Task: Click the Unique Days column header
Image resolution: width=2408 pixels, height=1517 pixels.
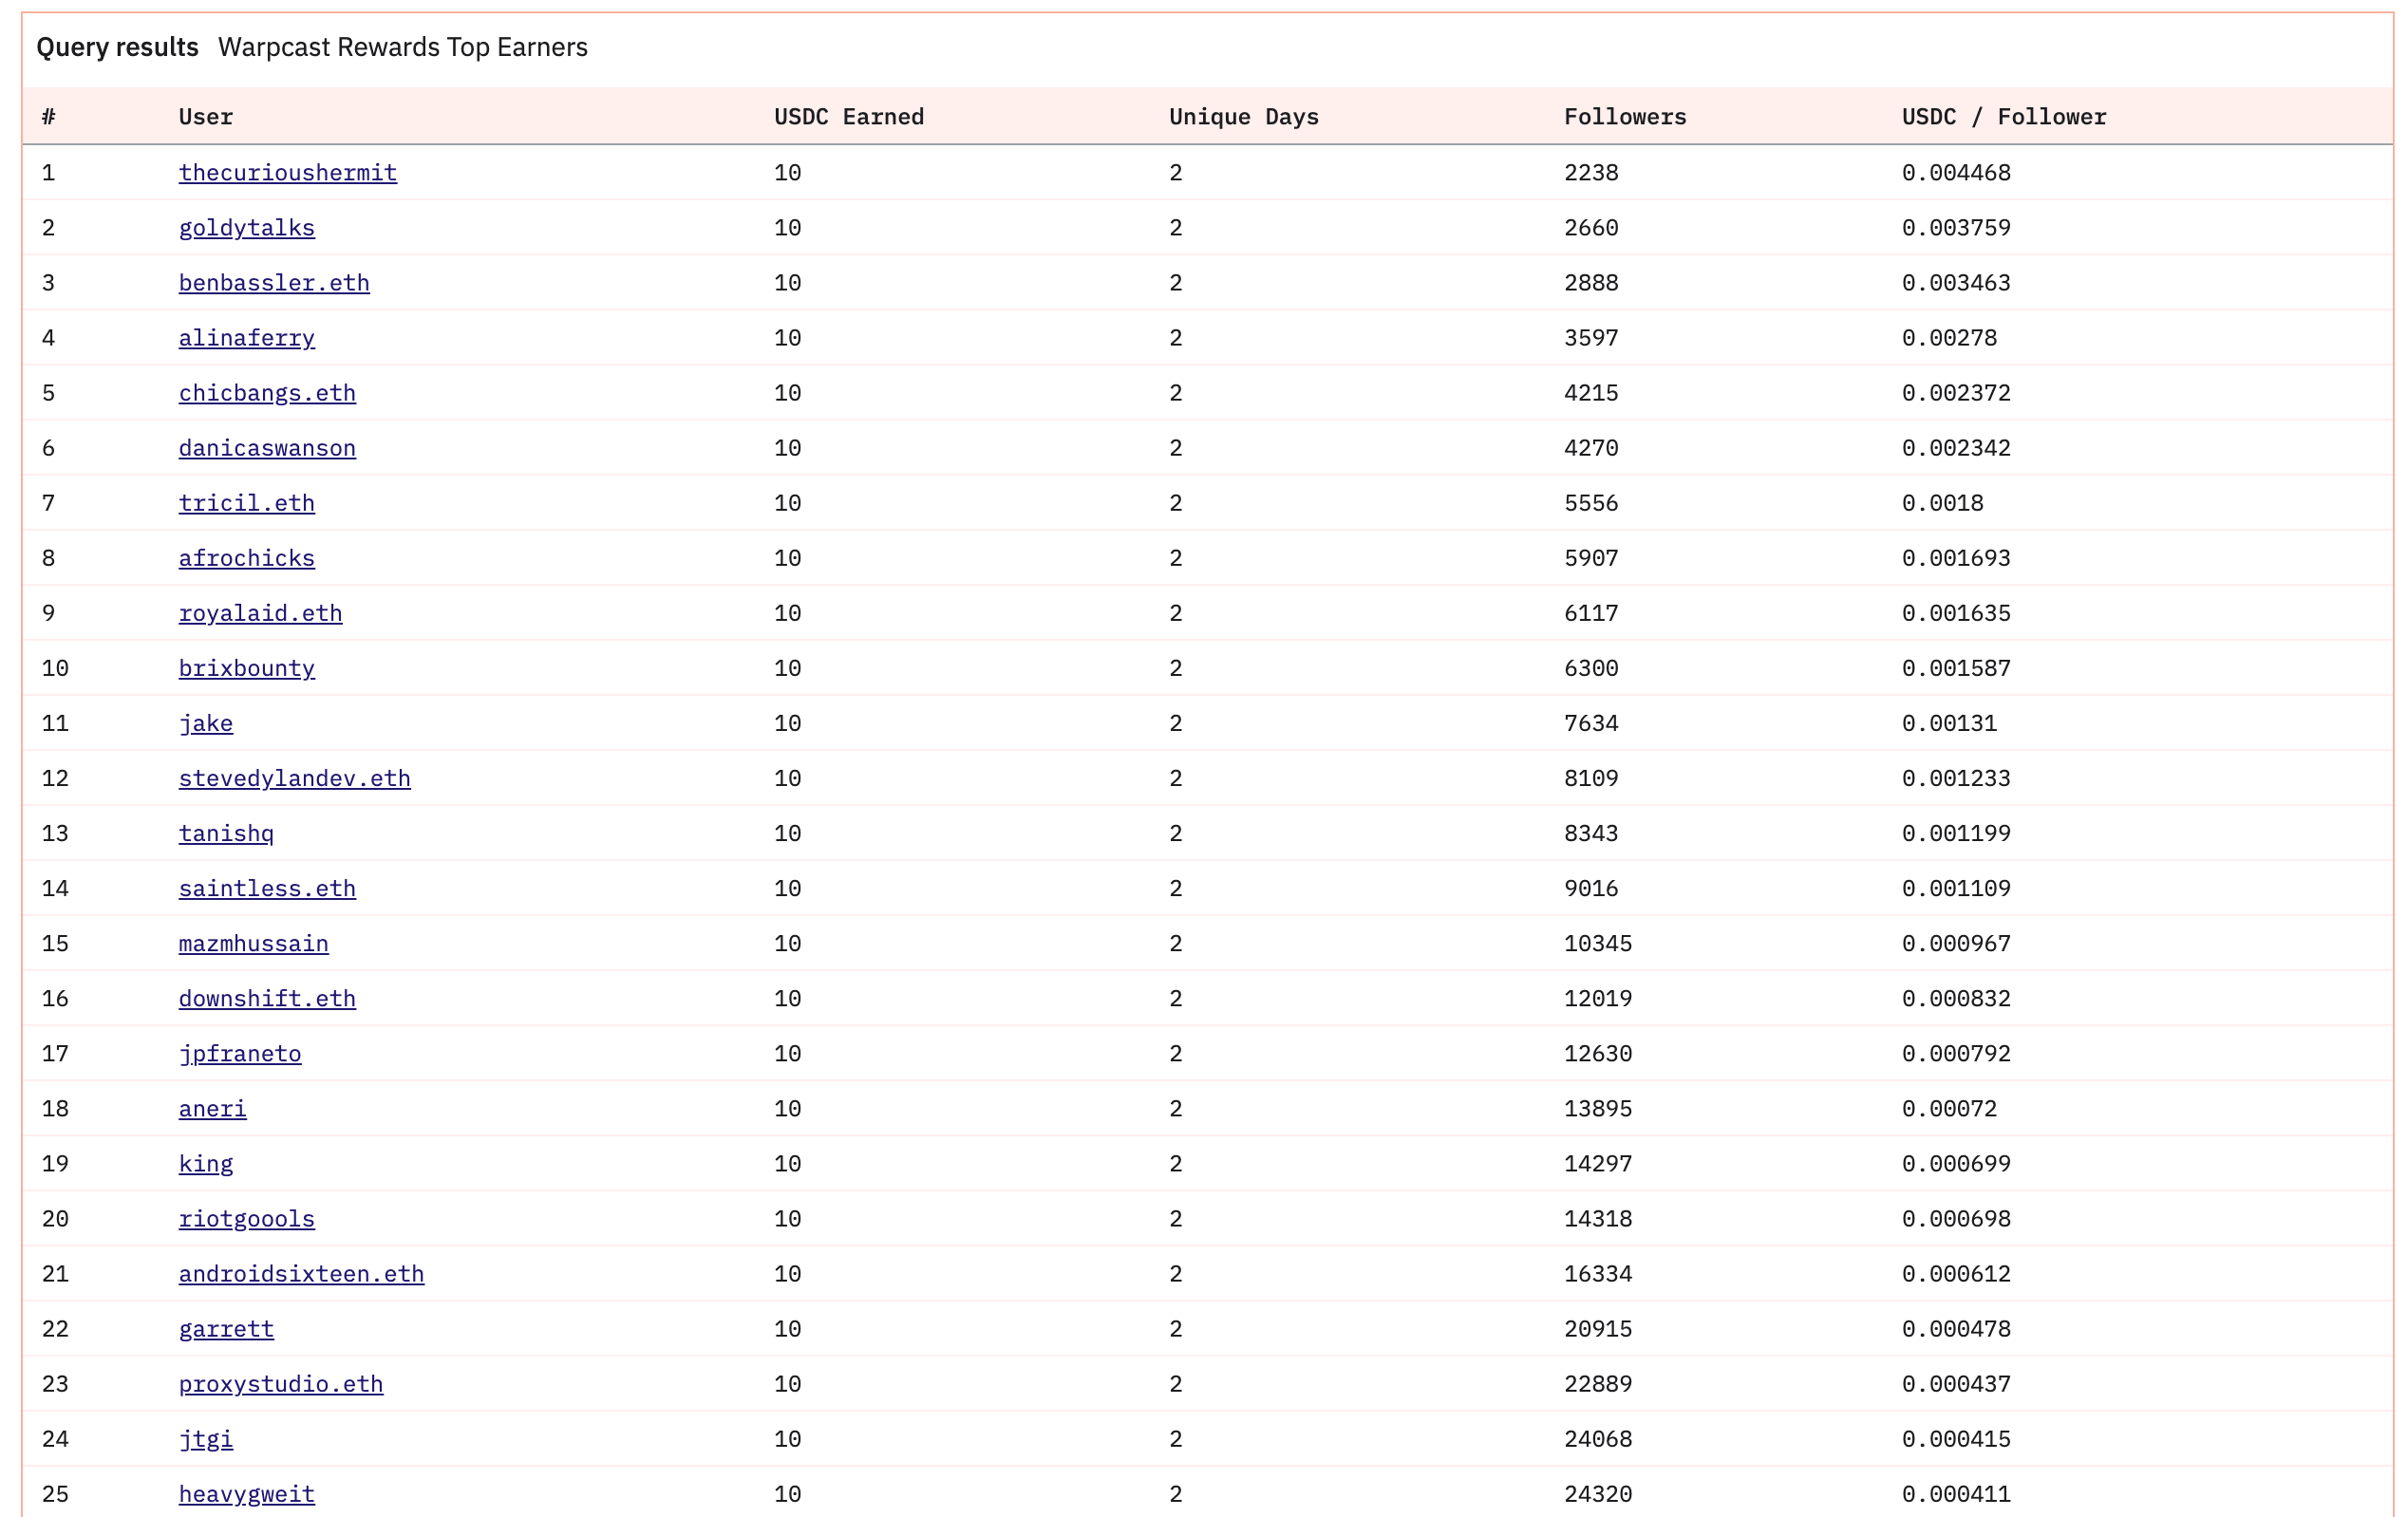Action: click(x=1243, y=116)
